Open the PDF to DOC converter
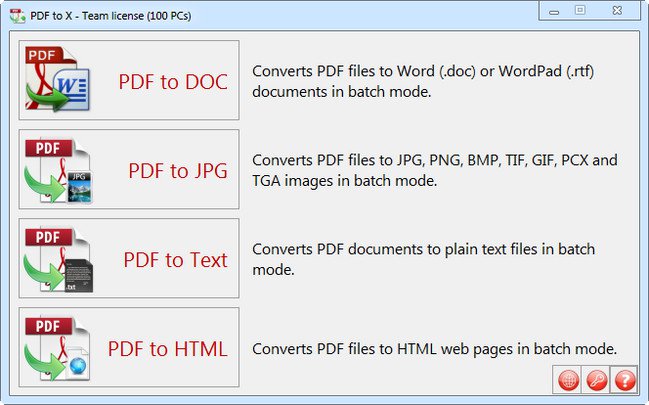This screenshot has height=405, width=649. pyautogui.click(x=129, y=80)
